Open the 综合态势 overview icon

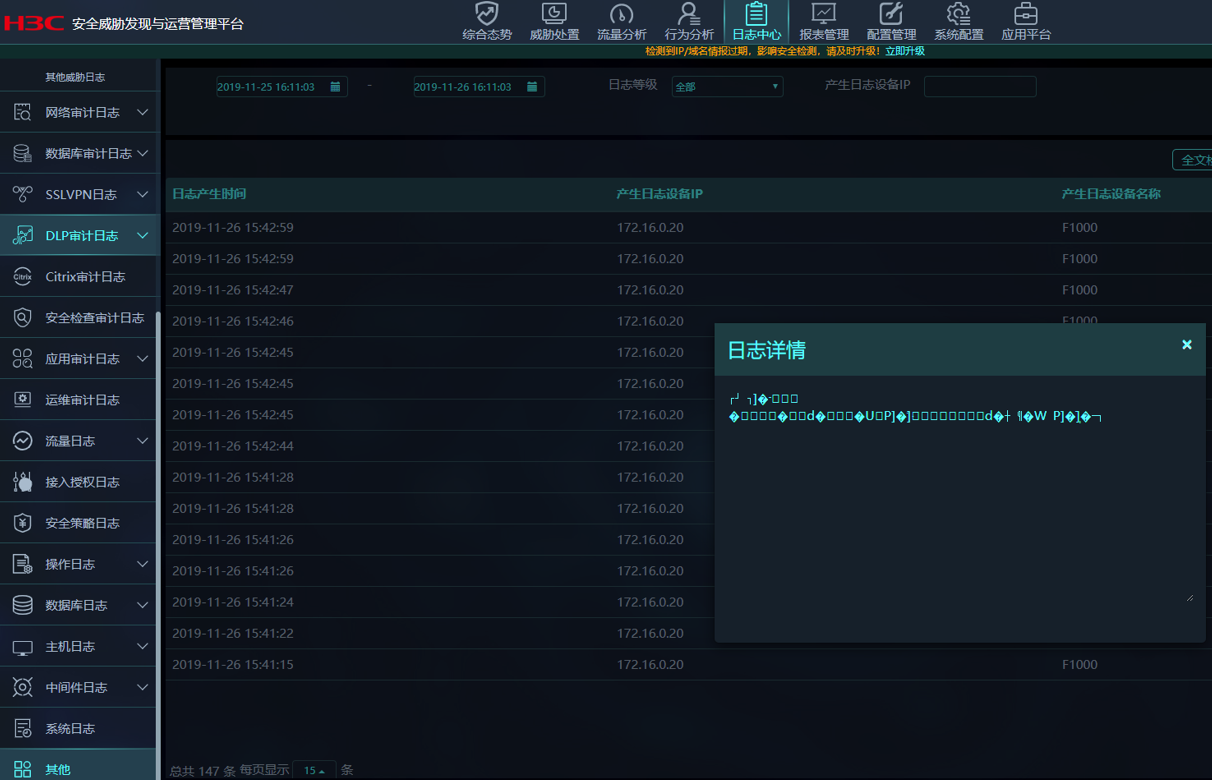[487, 14]
